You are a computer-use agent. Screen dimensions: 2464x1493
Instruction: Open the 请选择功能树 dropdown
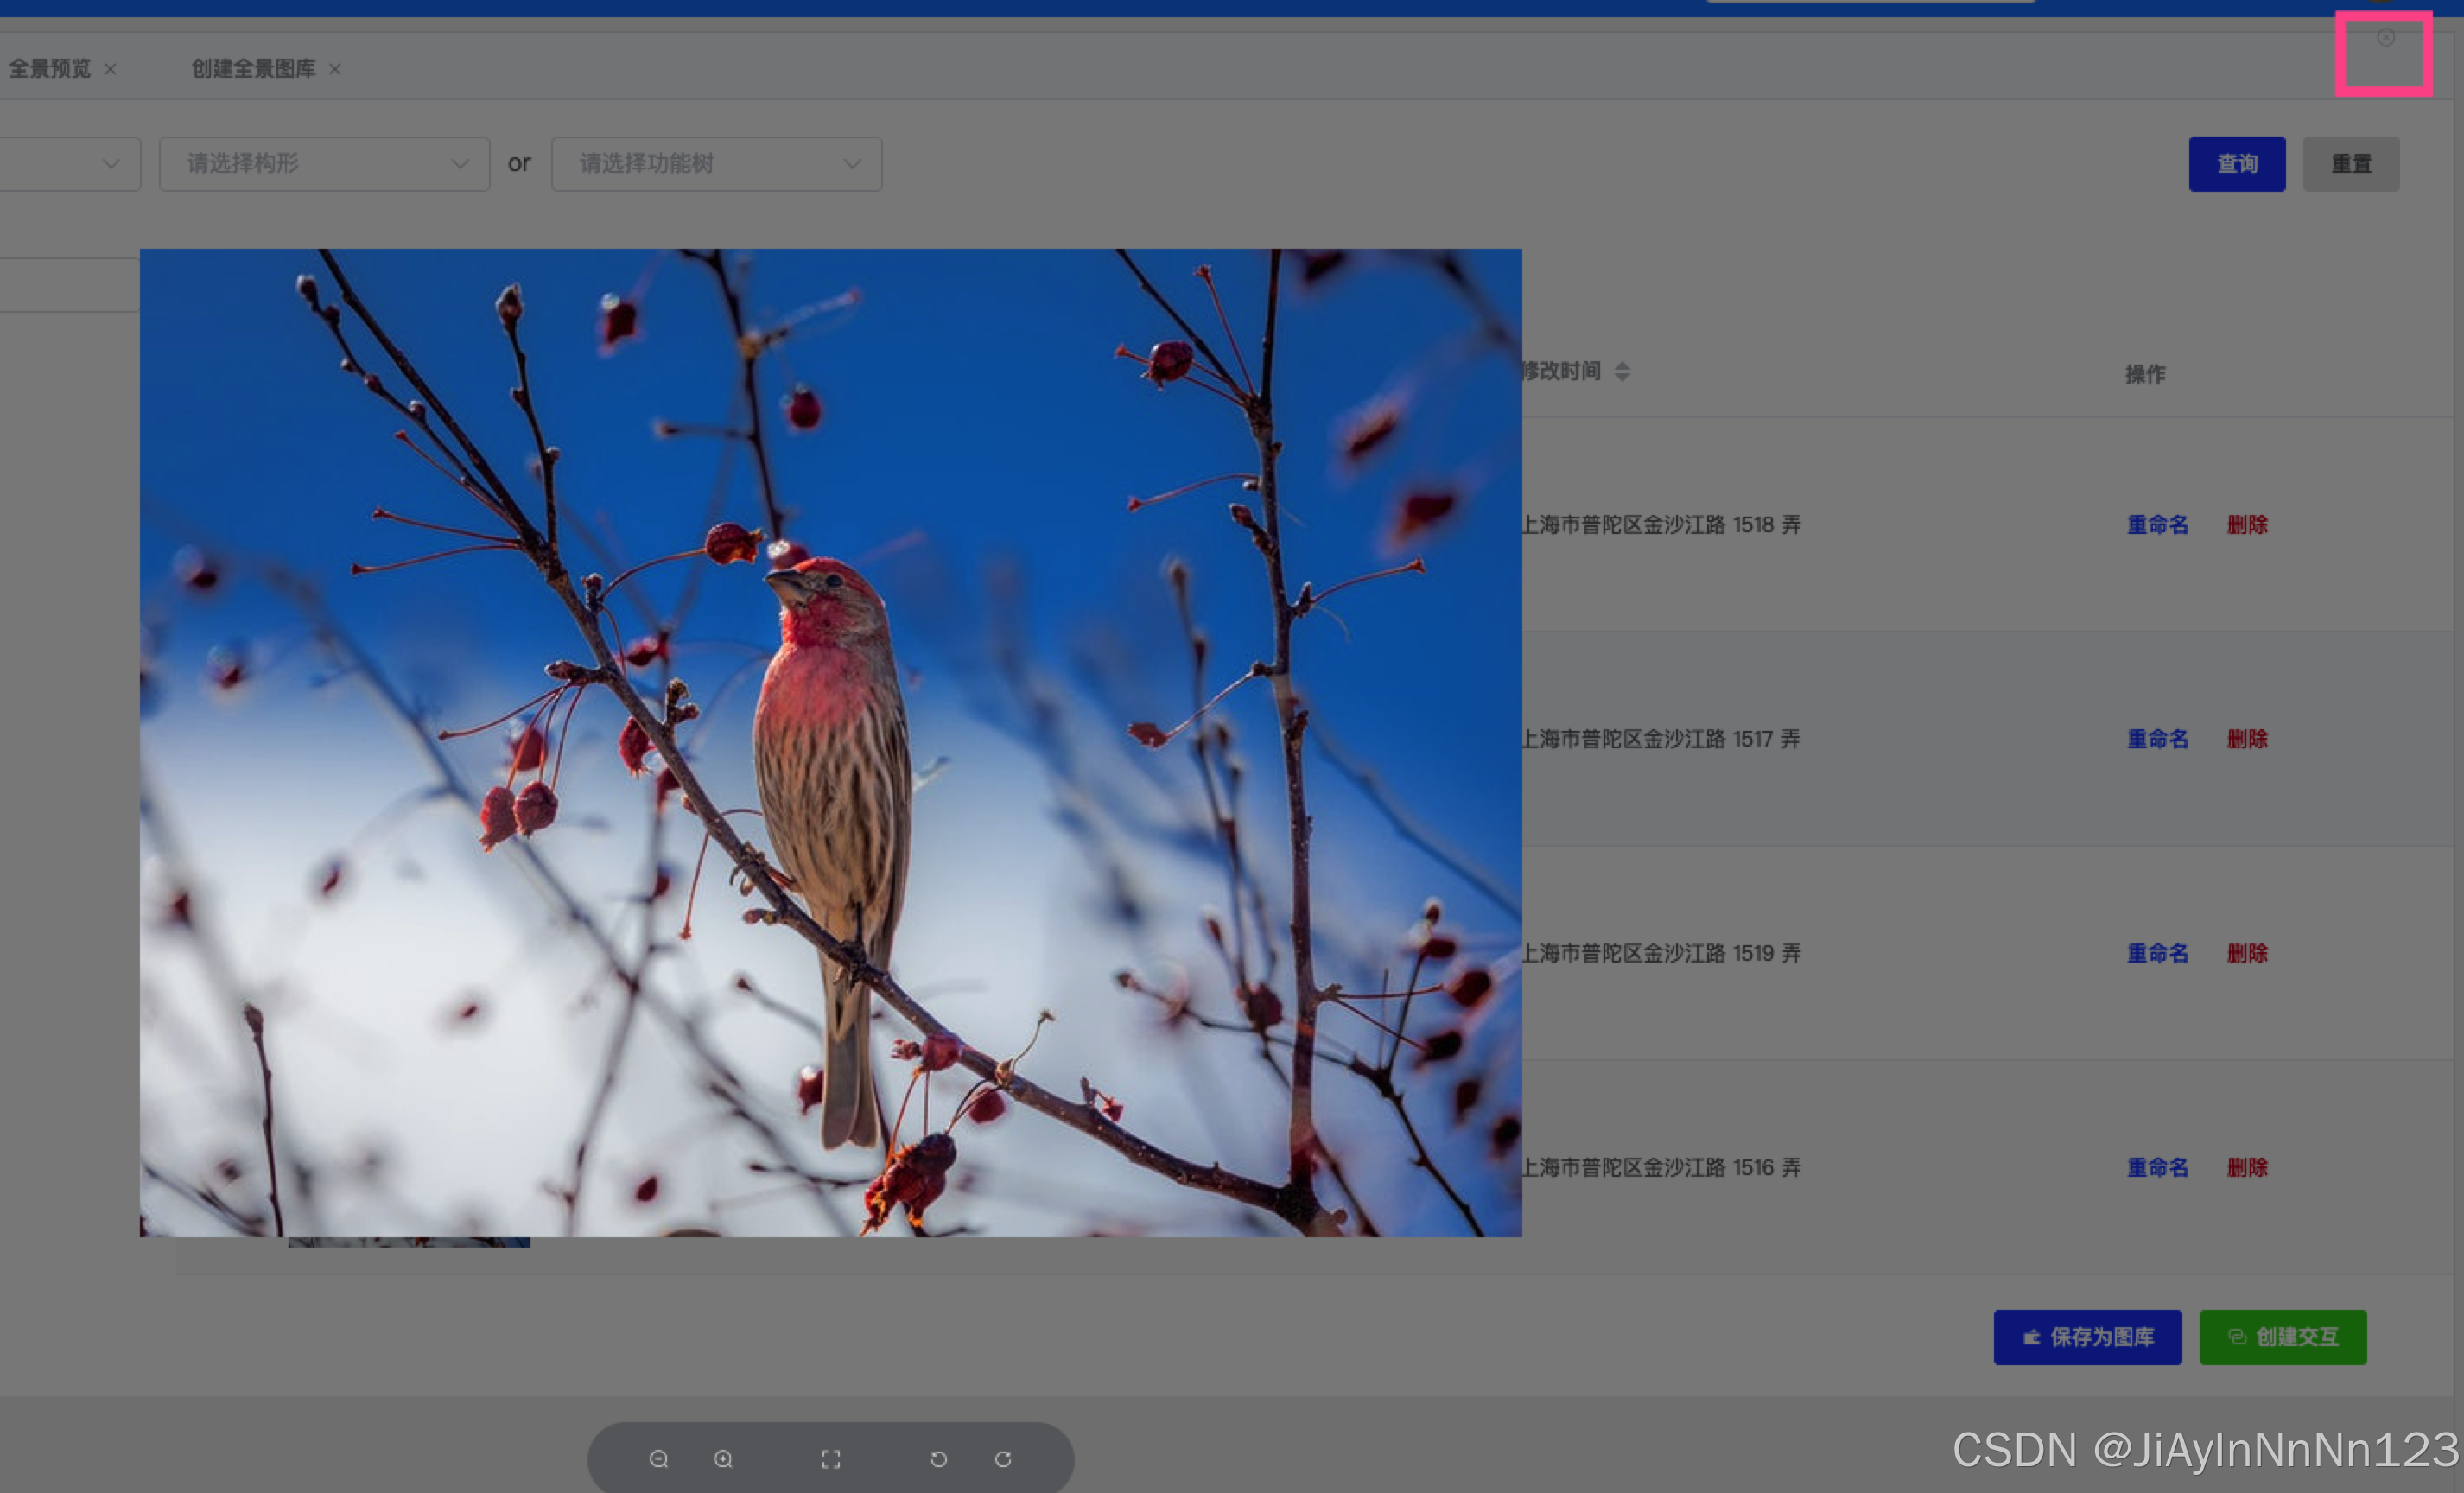point(716,163)
